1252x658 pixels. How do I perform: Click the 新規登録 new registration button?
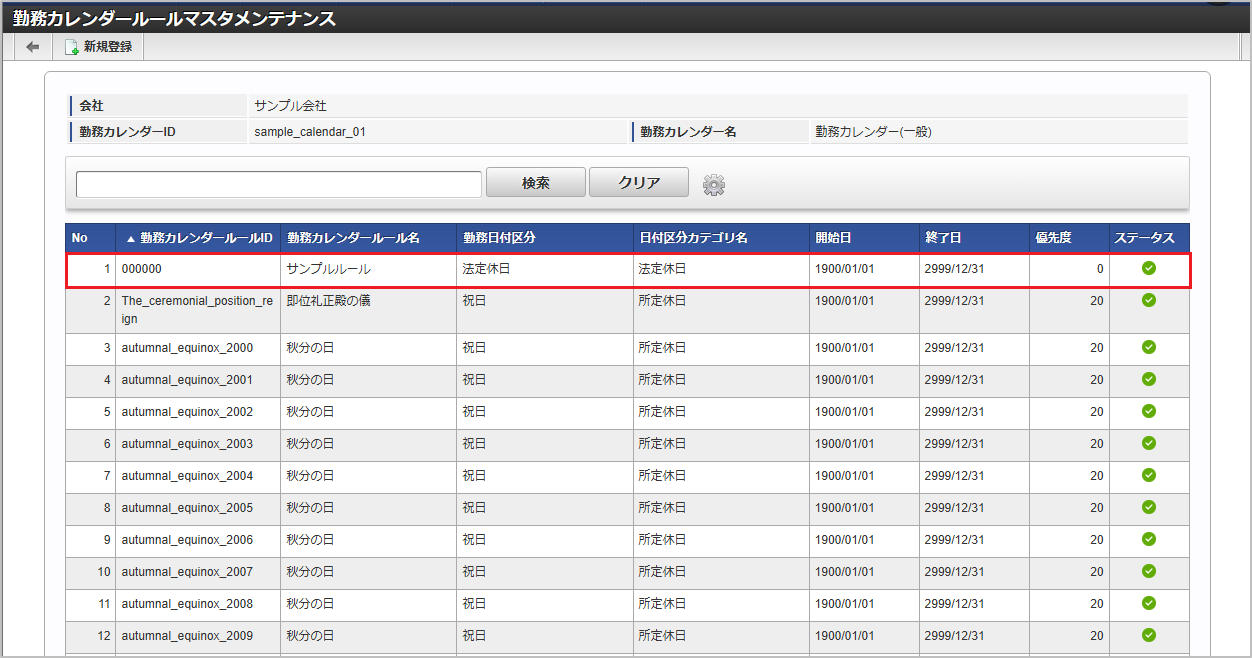(98, 47)
